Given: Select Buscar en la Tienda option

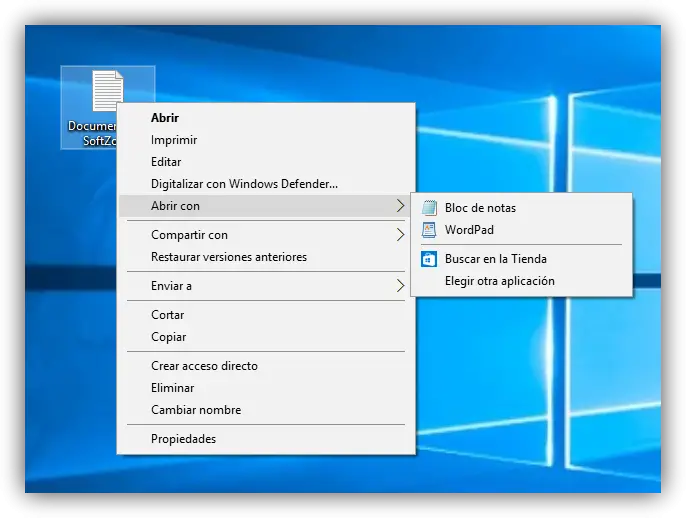Looking at the screenshot, I should tap(522, 259).
